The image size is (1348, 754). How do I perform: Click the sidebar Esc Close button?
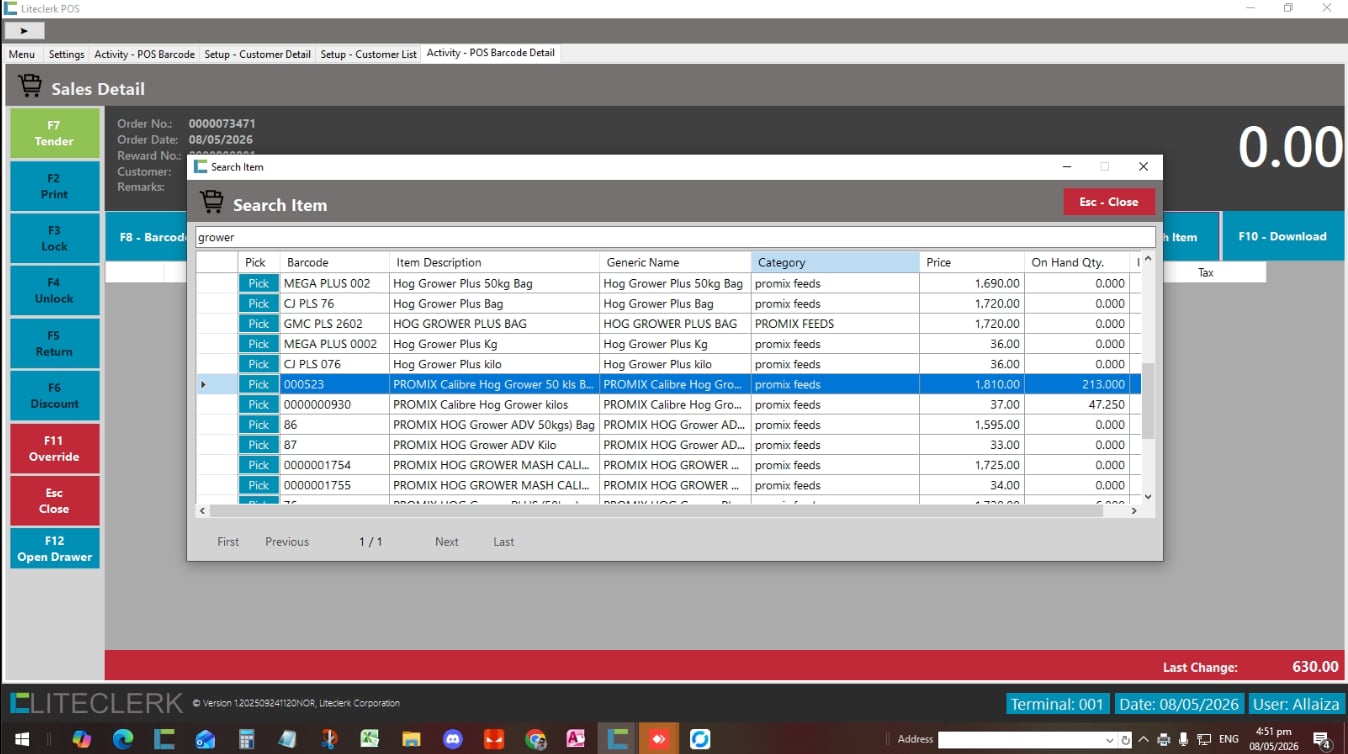(x=54, y=501)
